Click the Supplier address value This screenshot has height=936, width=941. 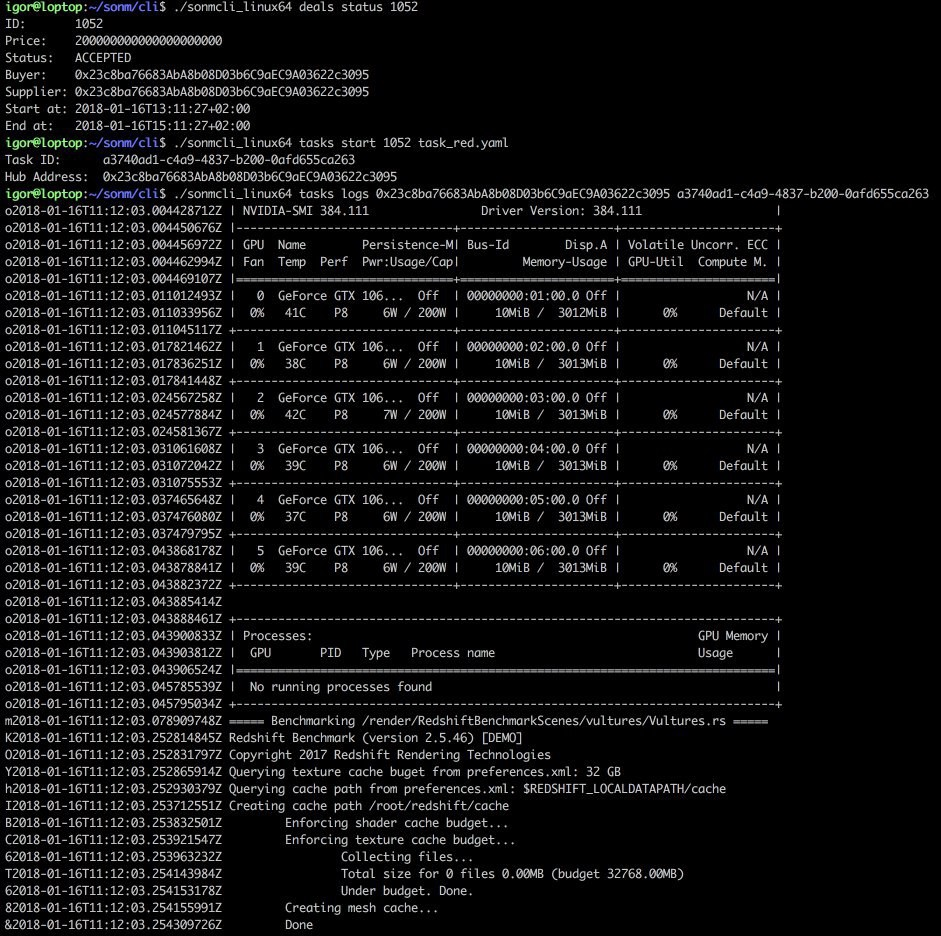[x=222, y=92]
